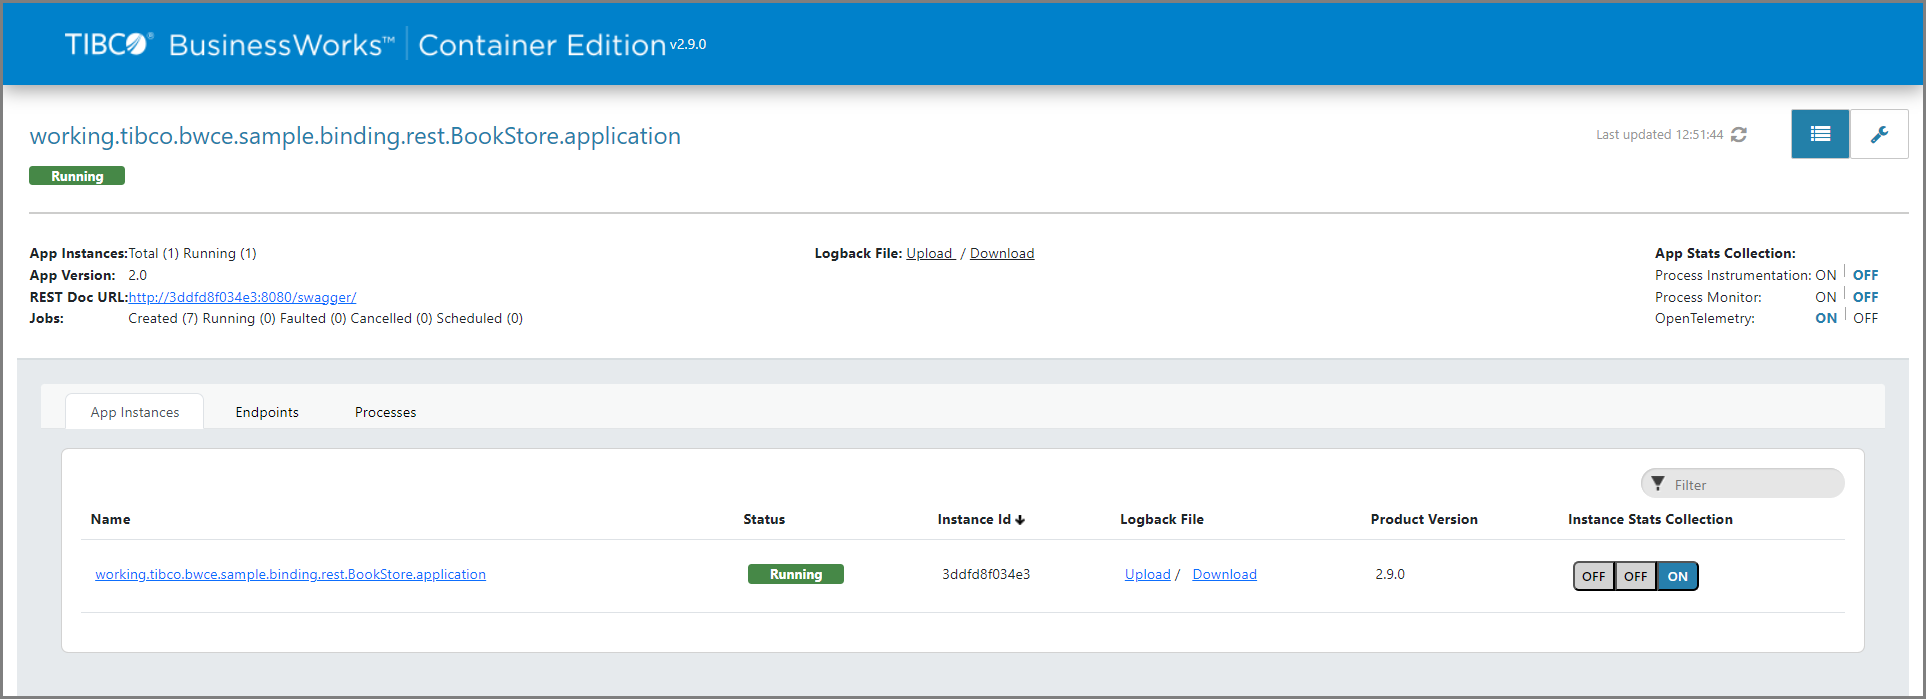This screenshot has width=1926, height=699.
Task: Click Jobs Created (7) text
Action: [x=163, y=318]
